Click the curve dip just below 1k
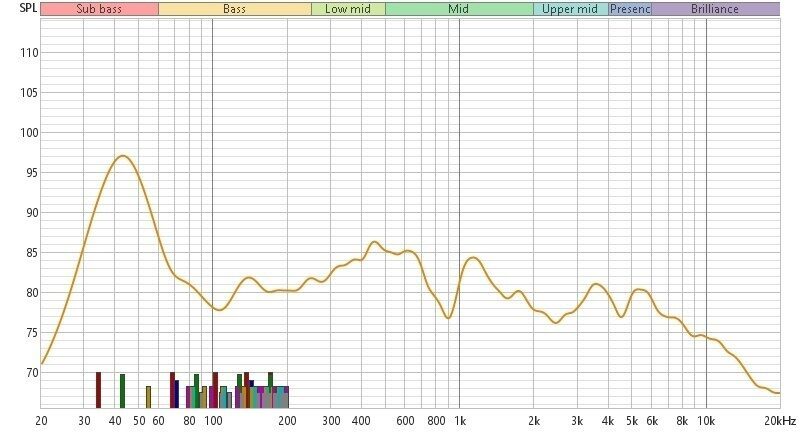The image size is (800, 433). pyautogui.click(x=448, y=318)
